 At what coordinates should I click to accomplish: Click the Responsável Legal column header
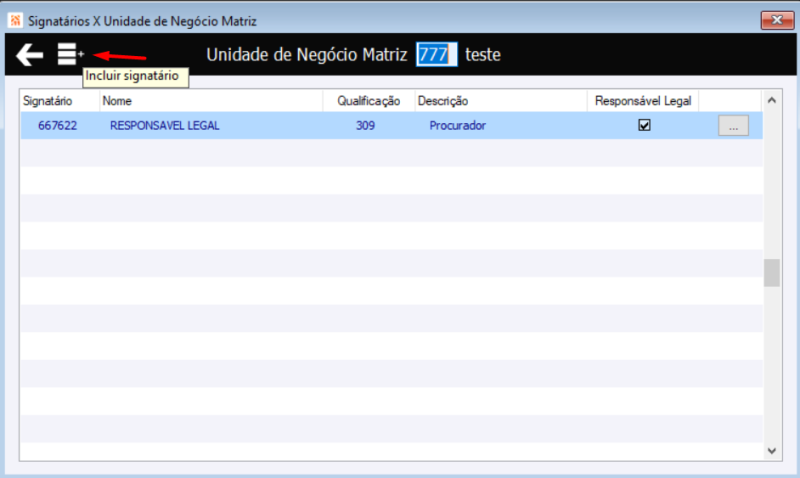[x=643, y=101]
